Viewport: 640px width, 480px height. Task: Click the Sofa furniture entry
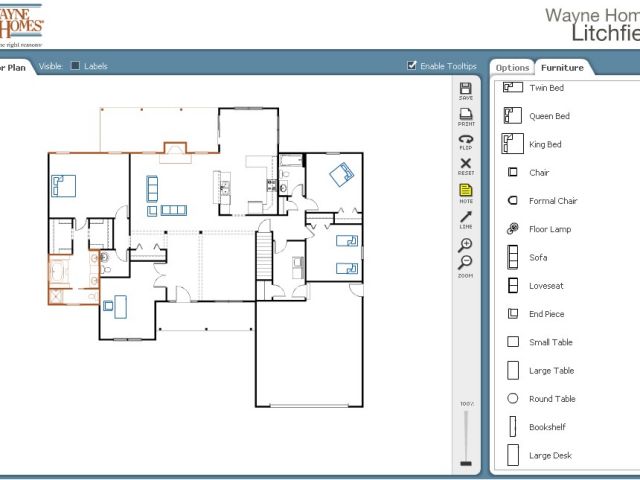(x=513, y=257)
